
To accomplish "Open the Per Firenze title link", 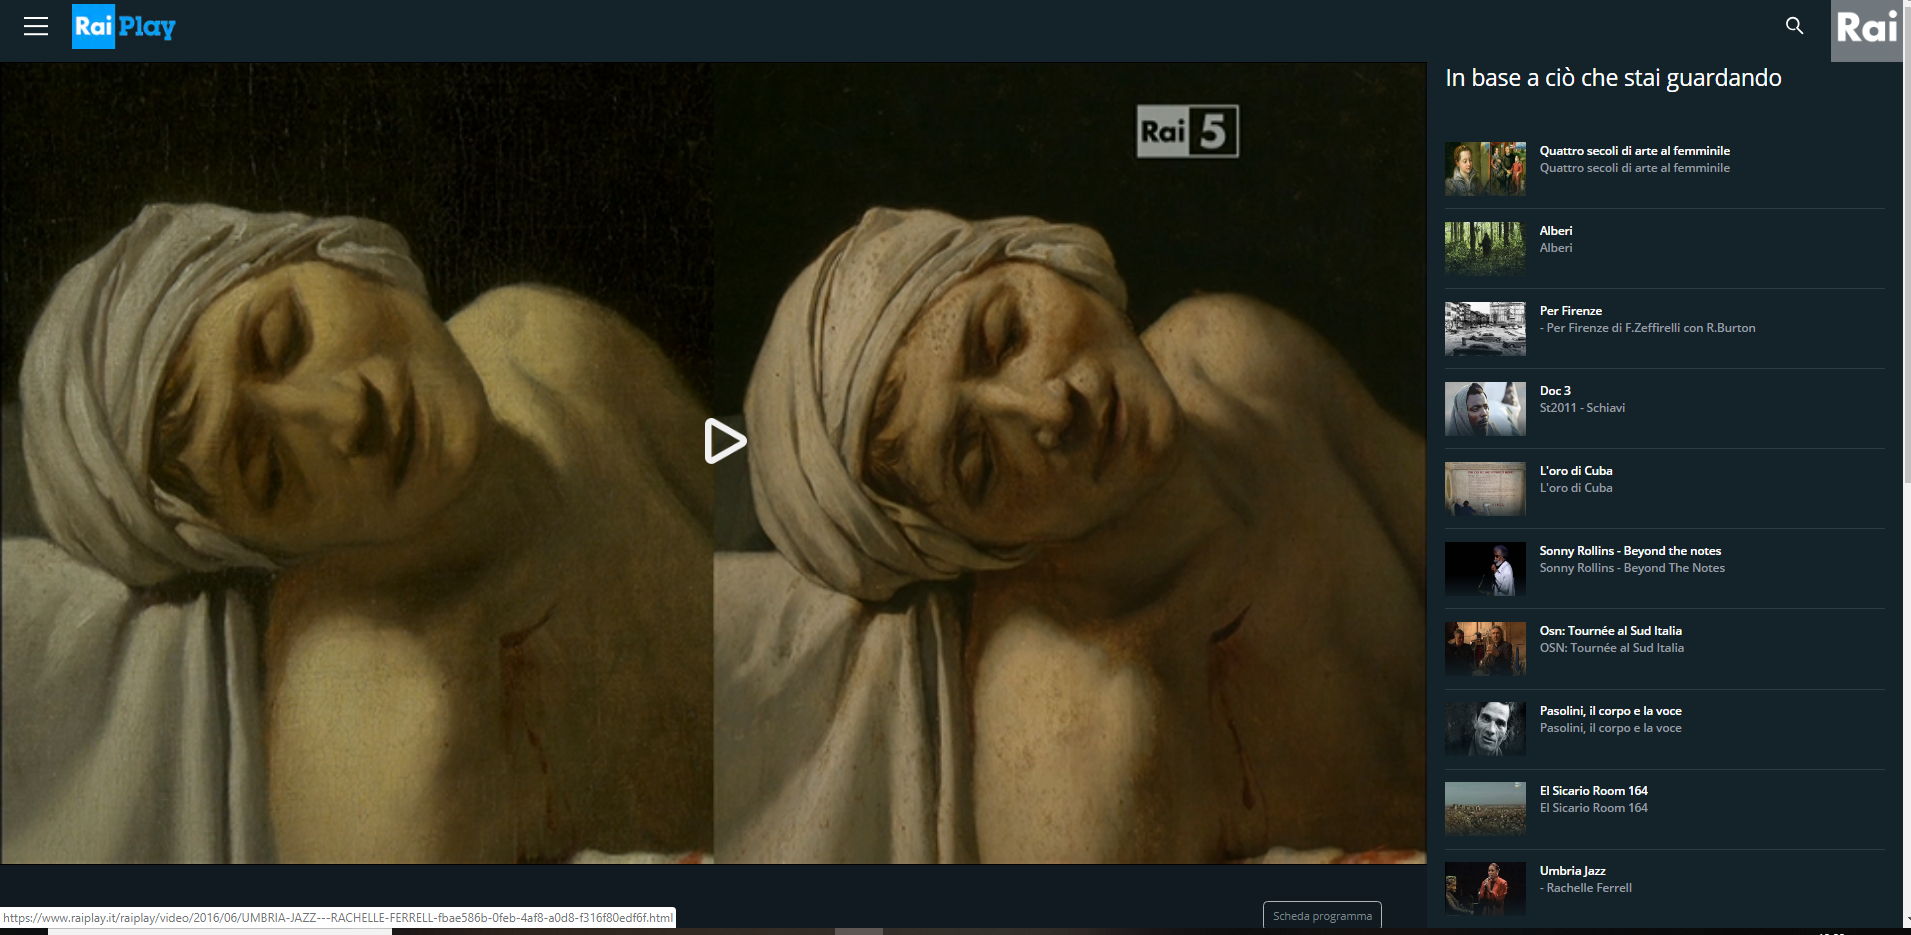I will [x=1570, y=311].
